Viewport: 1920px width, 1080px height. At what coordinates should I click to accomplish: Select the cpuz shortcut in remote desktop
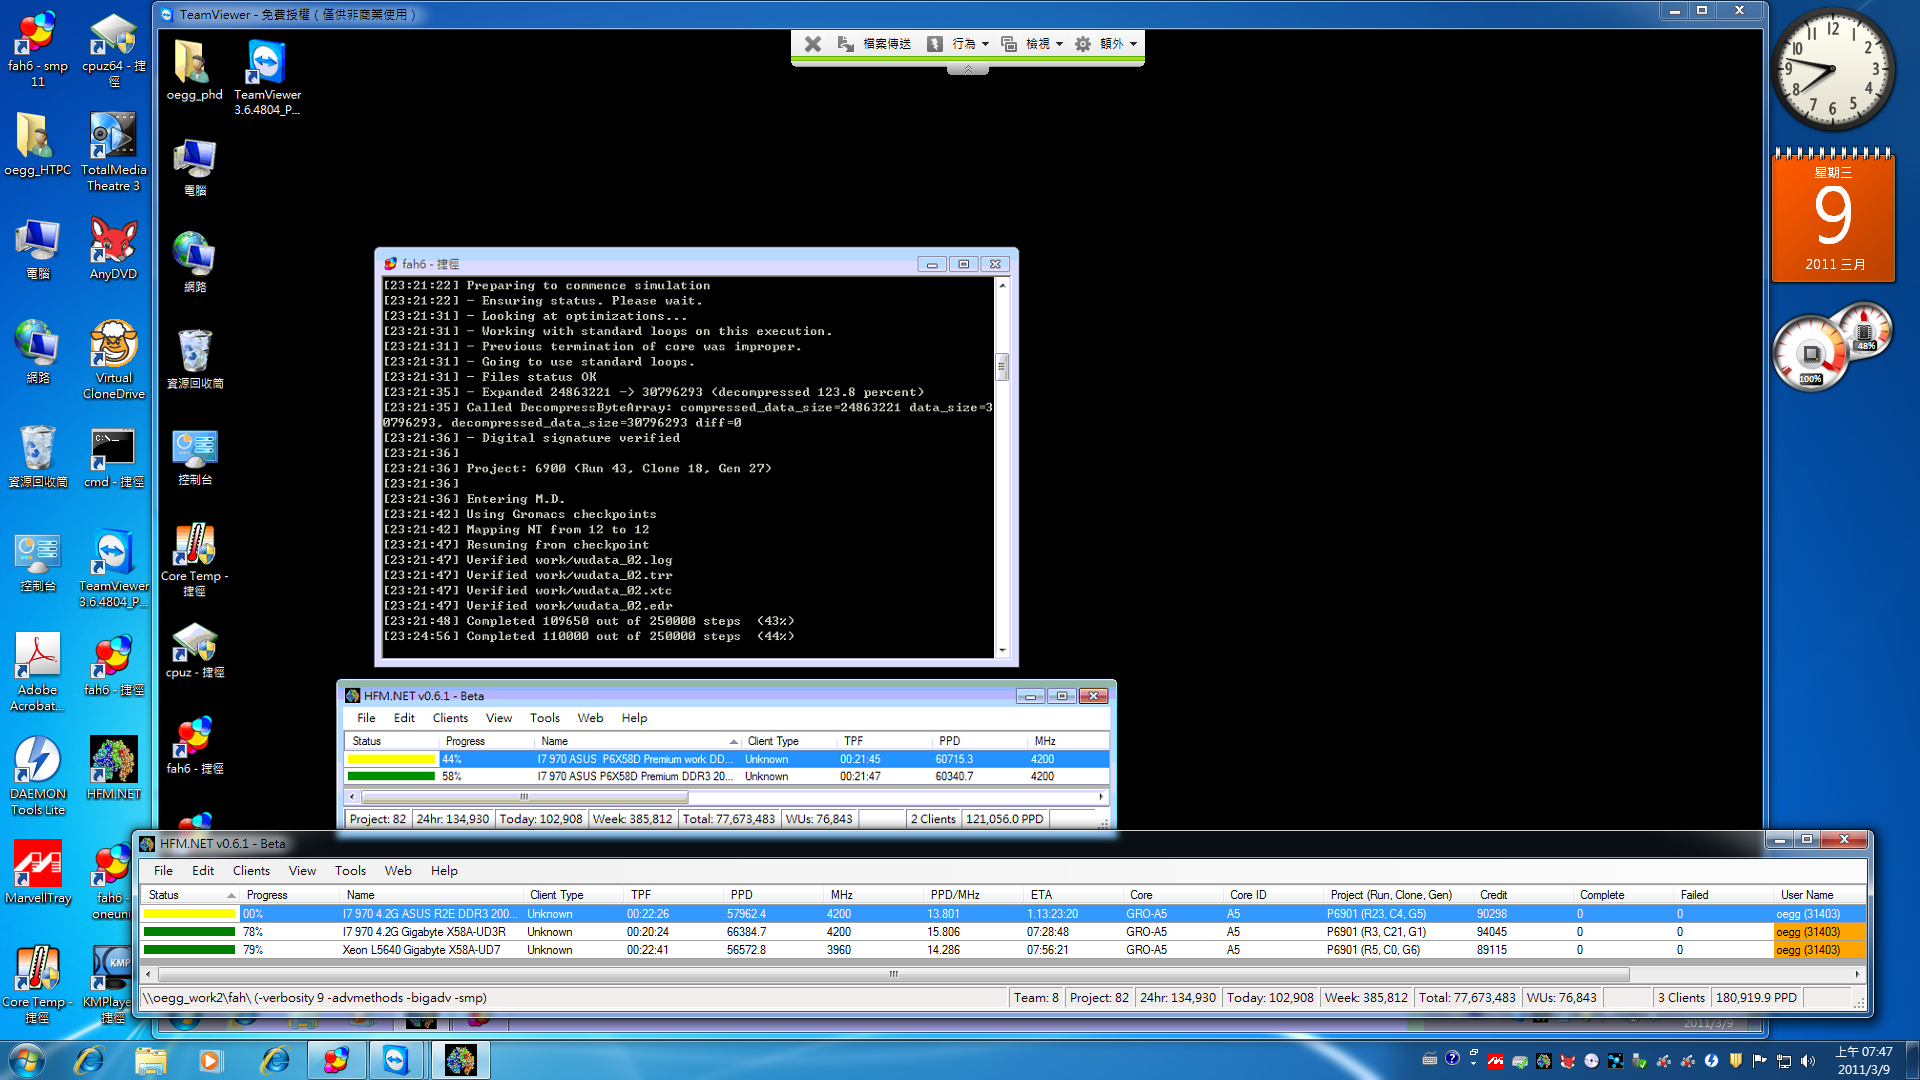(x=194, y=650)
